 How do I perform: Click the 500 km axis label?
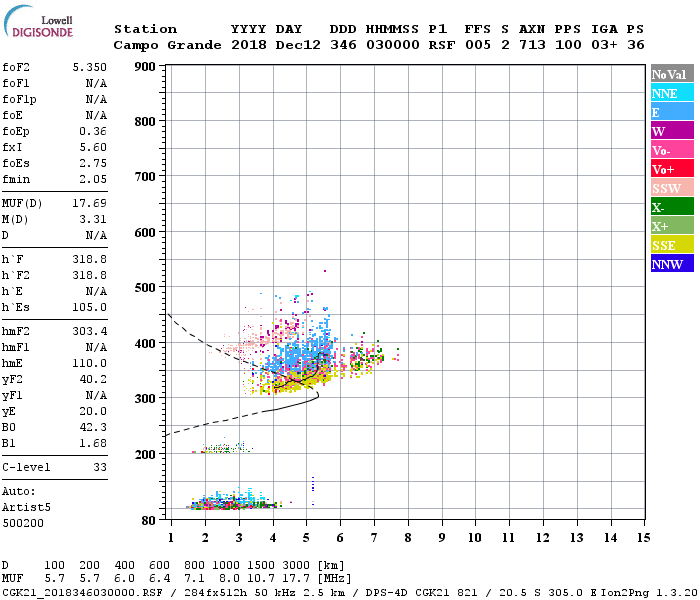click(145, 288)
